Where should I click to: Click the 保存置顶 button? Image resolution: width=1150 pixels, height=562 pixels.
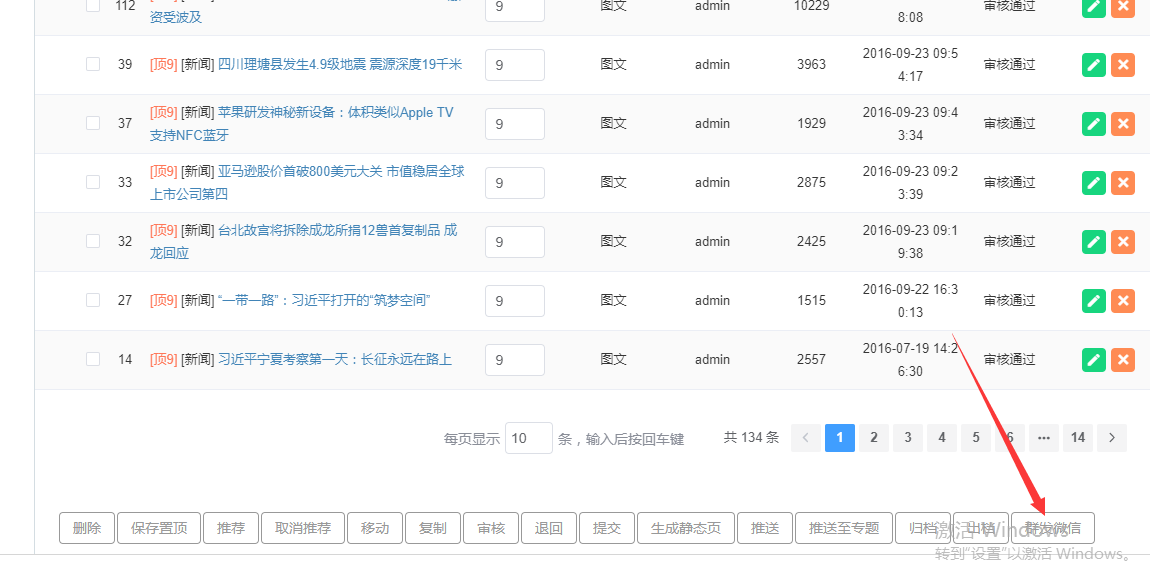click(x=158, y=528)
